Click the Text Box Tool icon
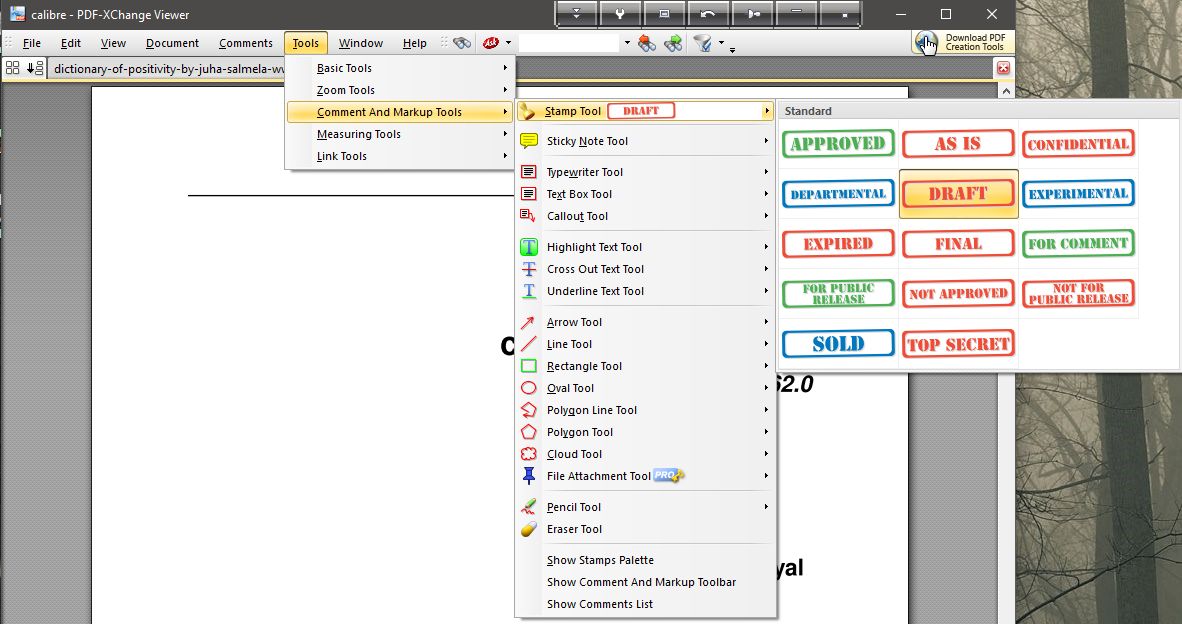Viewport: 1182px width, 624px height. click(x=528, y=194)
